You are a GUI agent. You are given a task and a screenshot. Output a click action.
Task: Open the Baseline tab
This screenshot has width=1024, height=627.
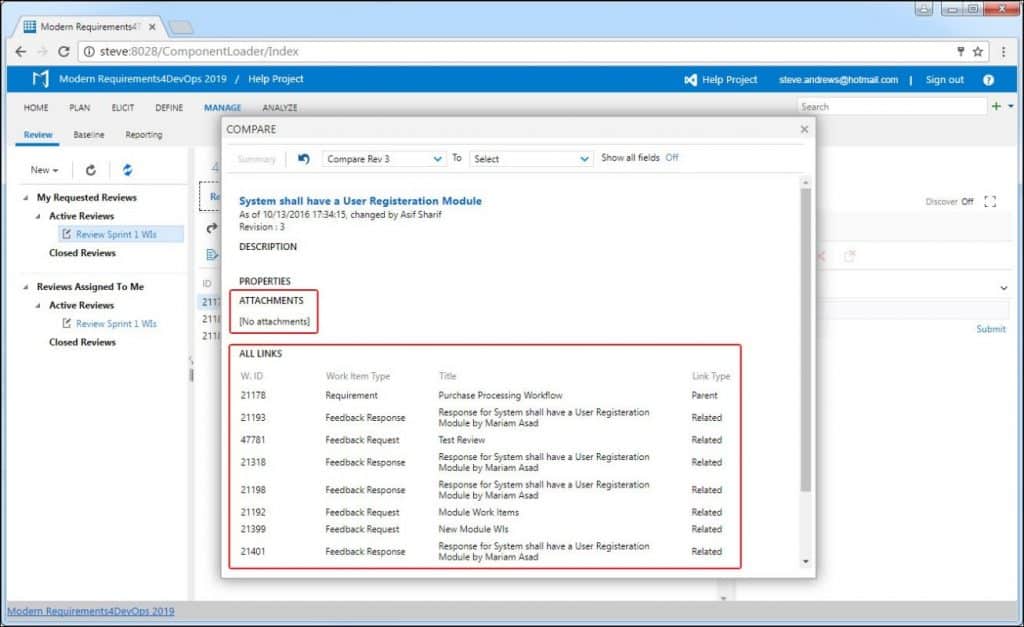[x=88, y=132]
